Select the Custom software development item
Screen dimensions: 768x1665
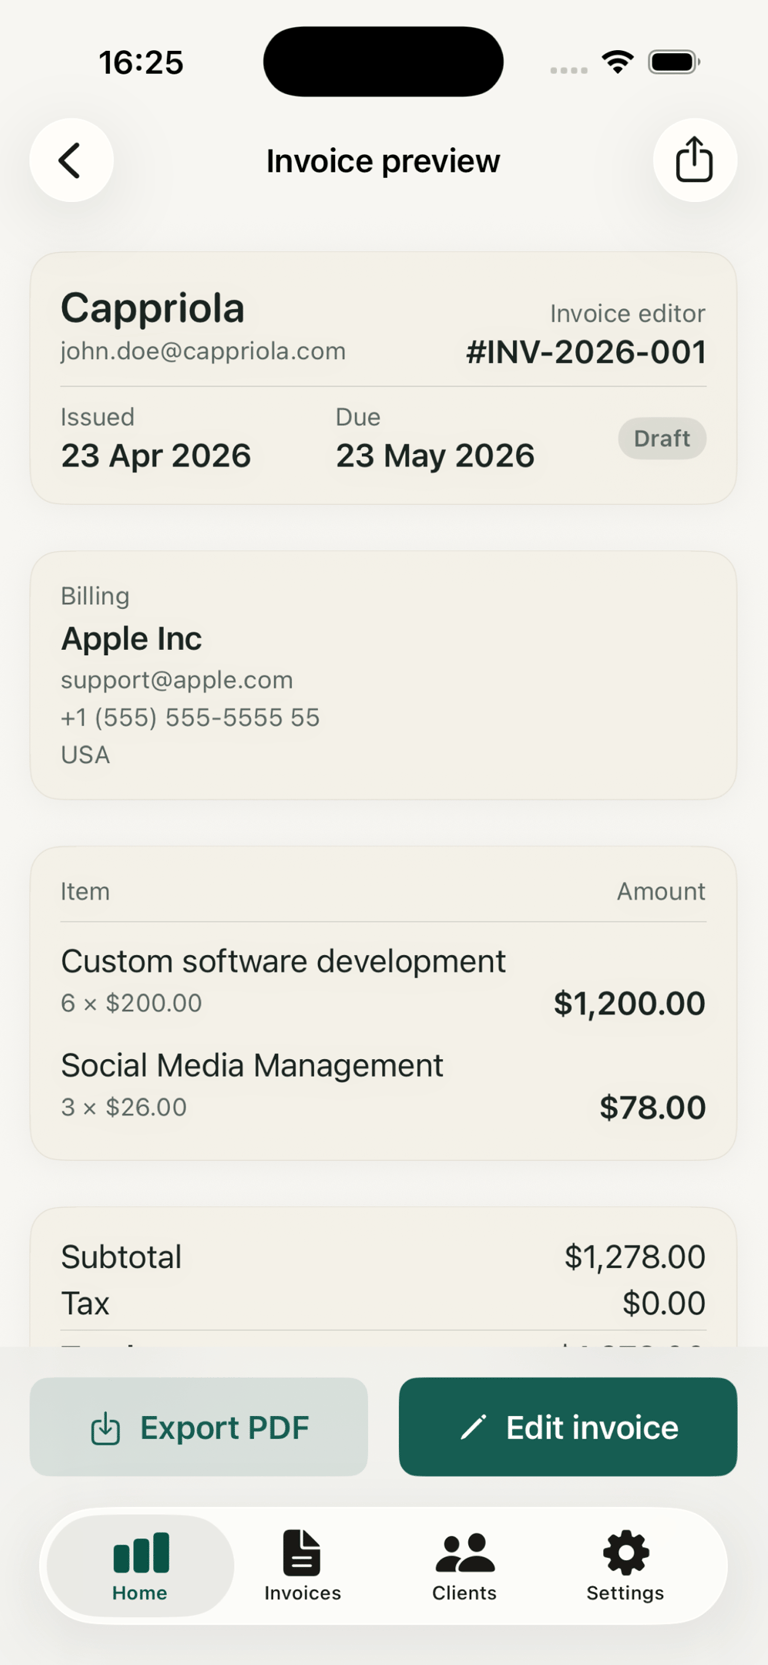click(283, 961)
